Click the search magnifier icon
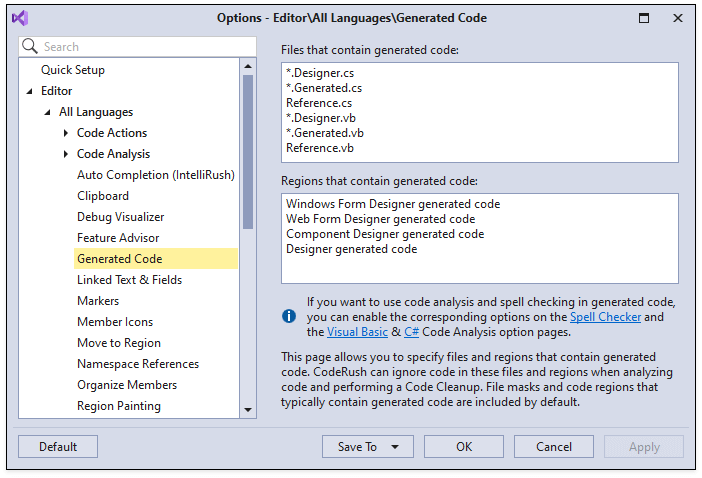The height and width of the screenshot is (478, 702). (30, 47)
